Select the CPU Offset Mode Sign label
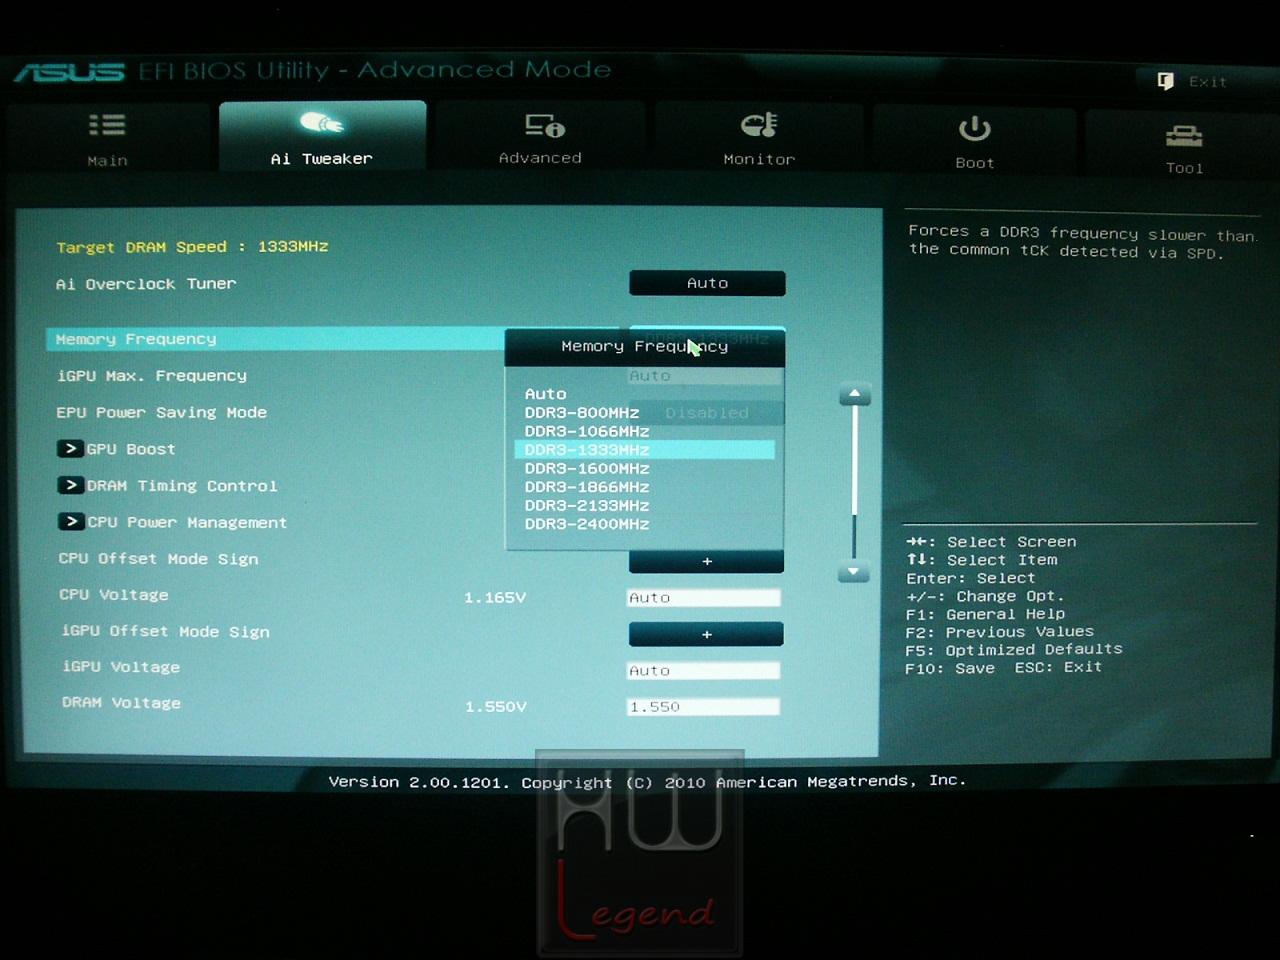 pyautogui.click(x=158, y=559)
